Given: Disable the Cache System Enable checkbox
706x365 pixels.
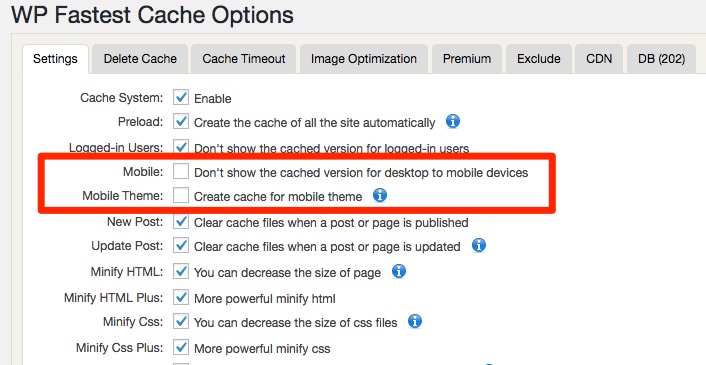Looking at the screenshot, I should pos(181,97).
